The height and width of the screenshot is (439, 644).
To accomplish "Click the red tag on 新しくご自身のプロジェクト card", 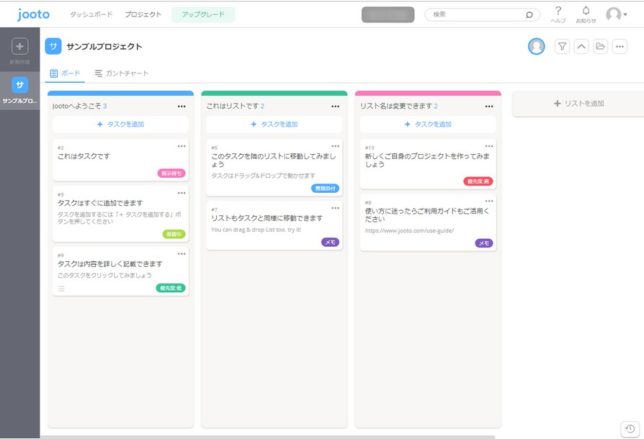I will pos(478,181).
